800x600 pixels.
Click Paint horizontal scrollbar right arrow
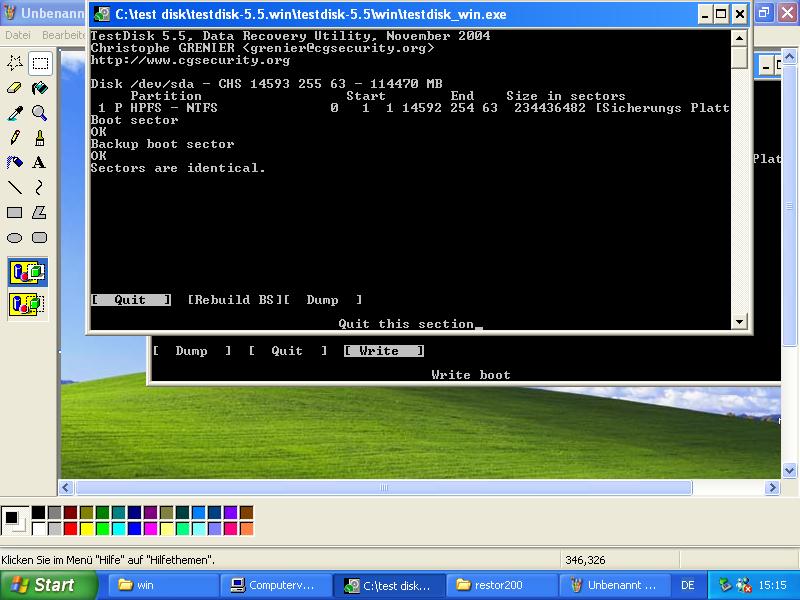coord(772,488)
